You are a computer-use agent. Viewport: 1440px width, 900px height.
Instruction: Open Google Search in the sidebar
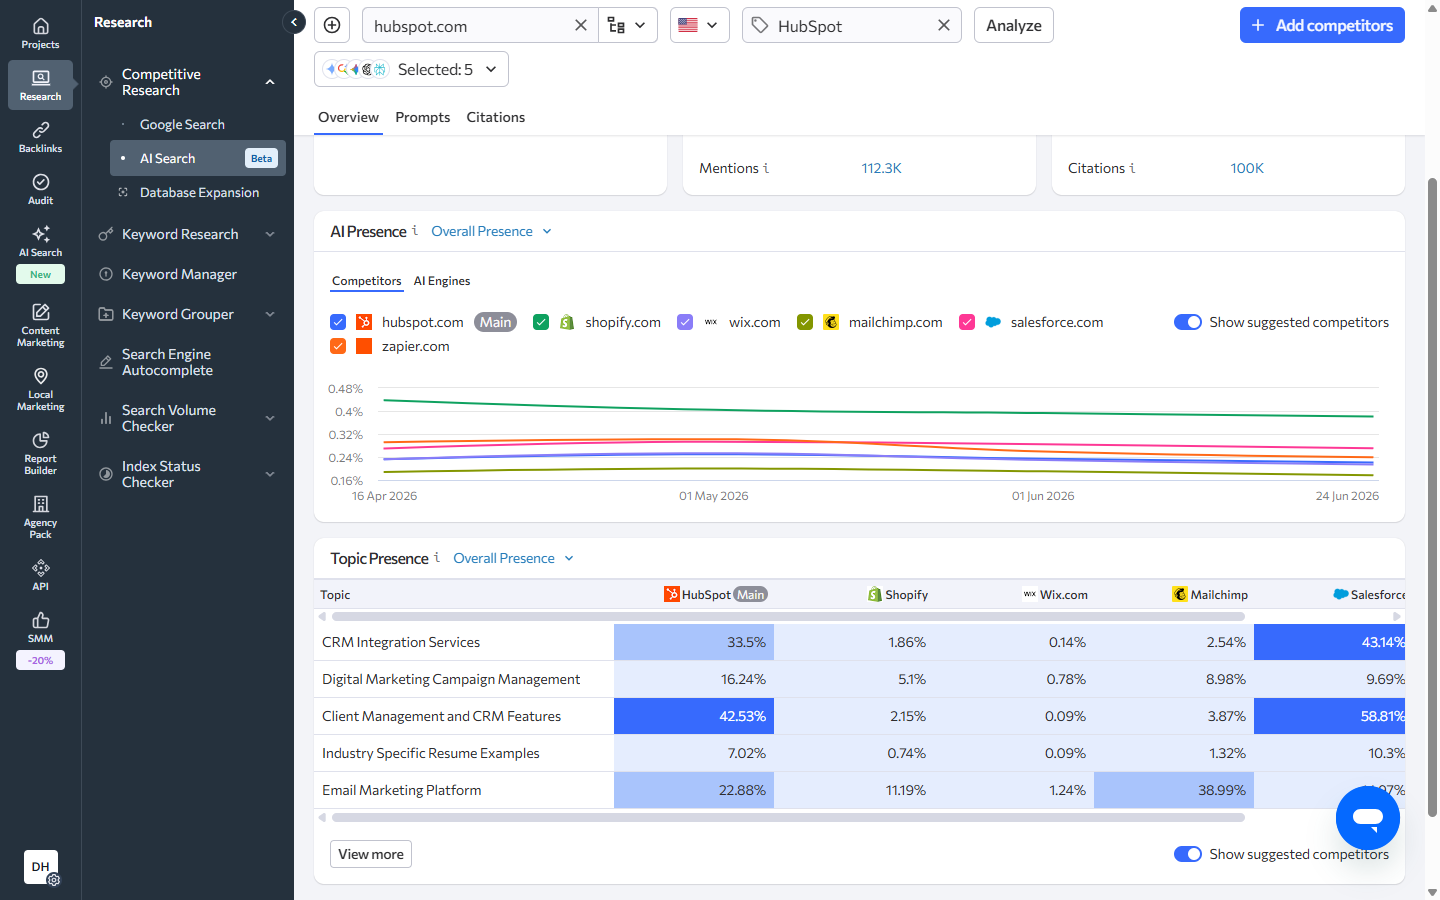coord(182,124)
